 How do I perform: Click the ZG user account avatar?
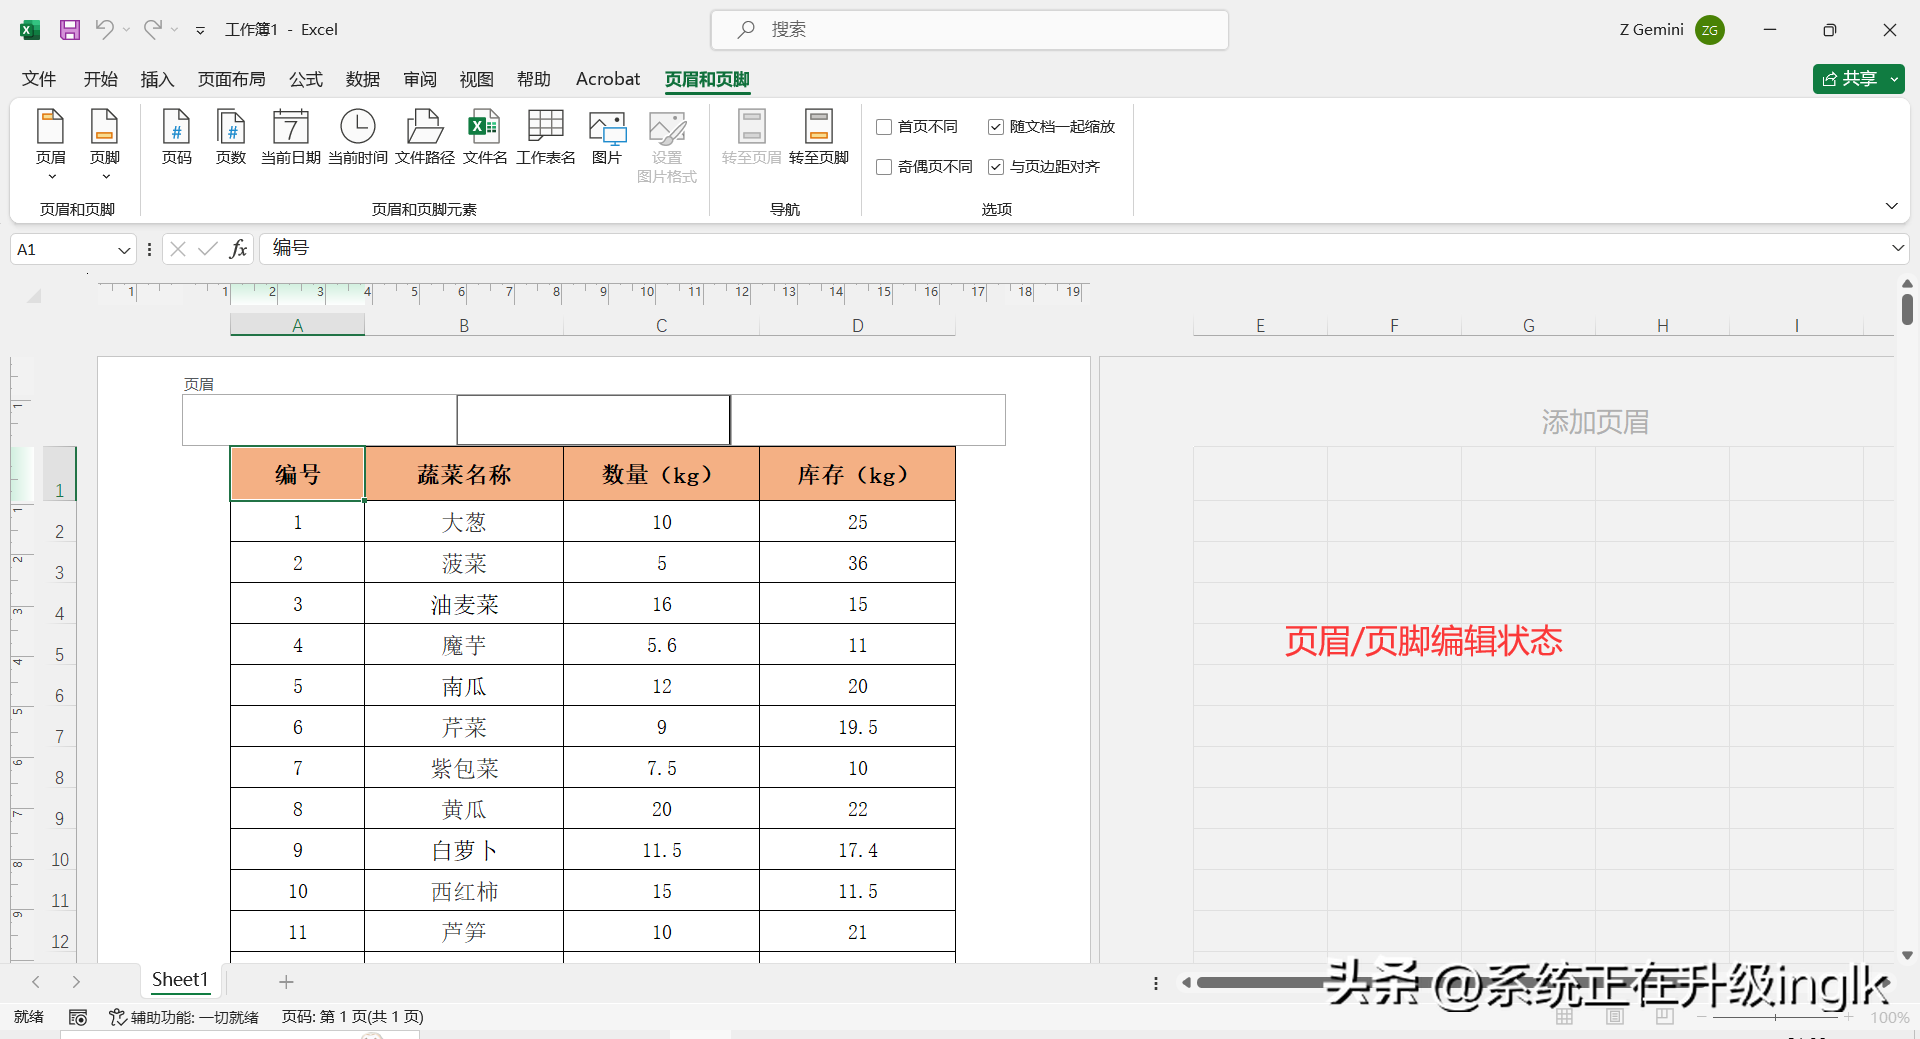click(x=1710, y=30)
